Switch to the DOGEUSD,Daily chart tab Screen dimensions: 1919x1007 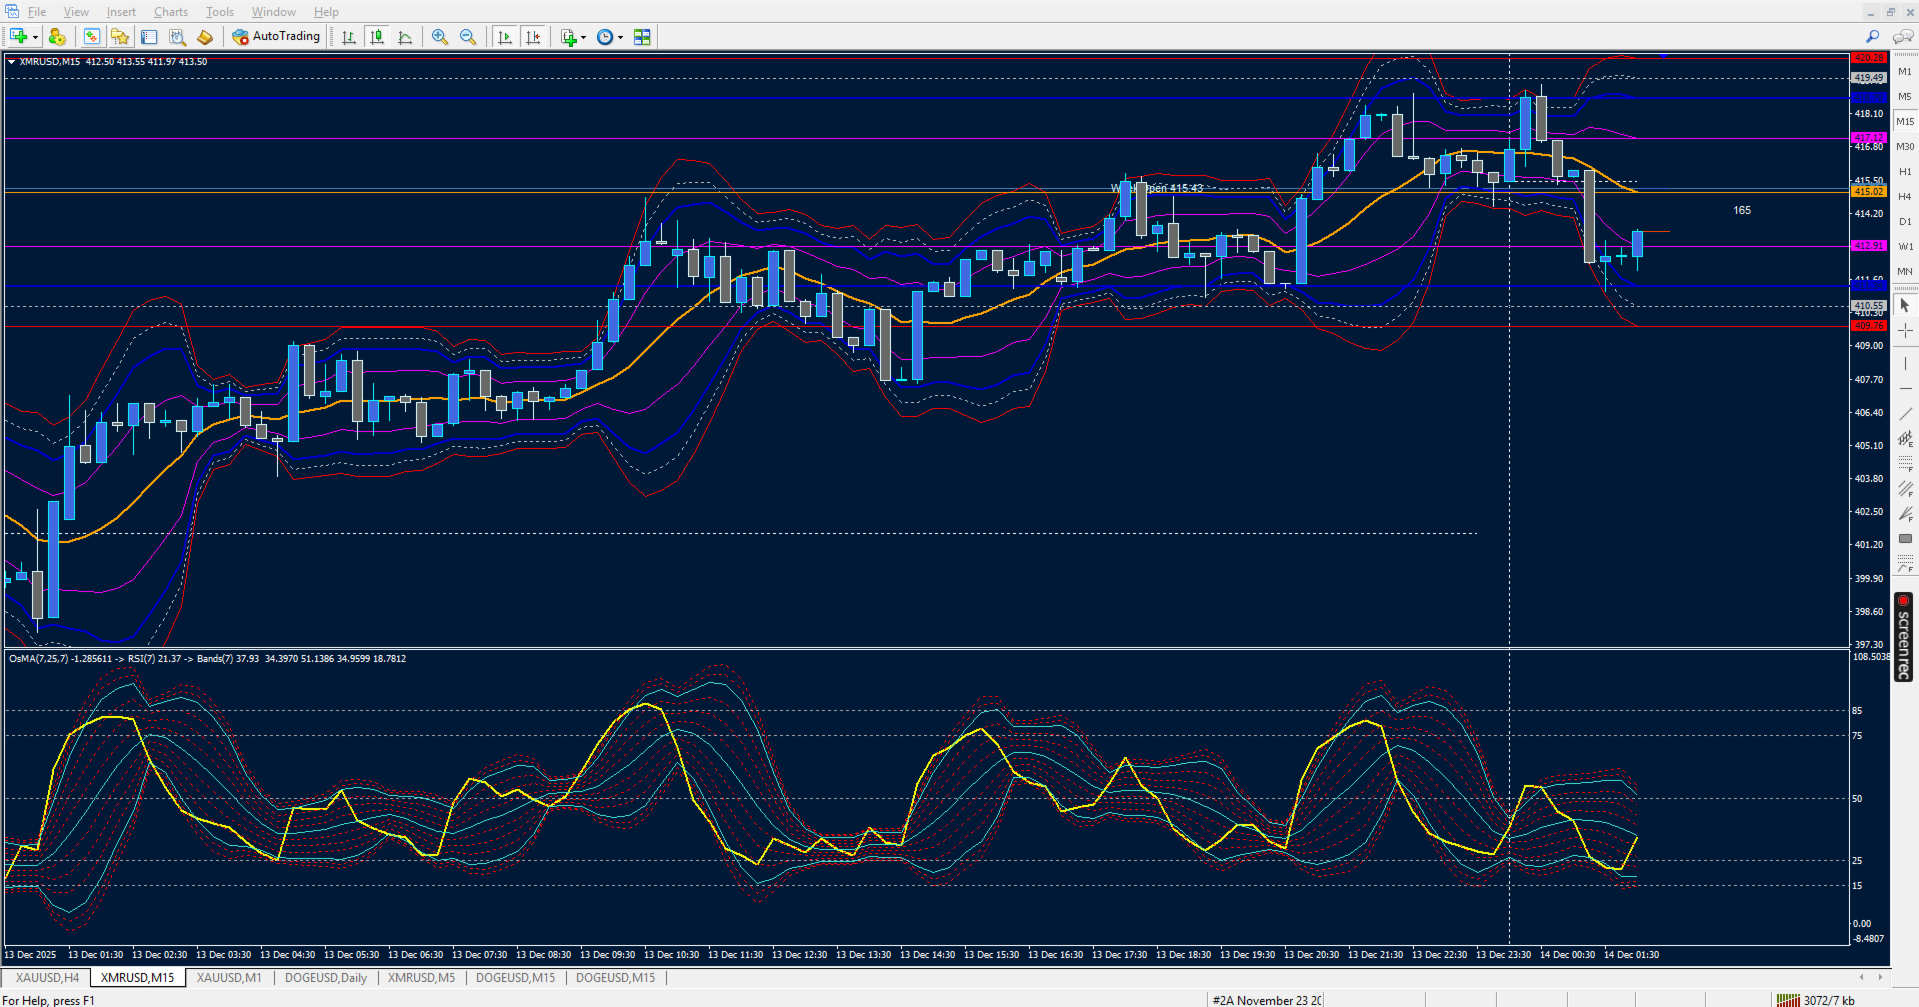pos(325,977)
